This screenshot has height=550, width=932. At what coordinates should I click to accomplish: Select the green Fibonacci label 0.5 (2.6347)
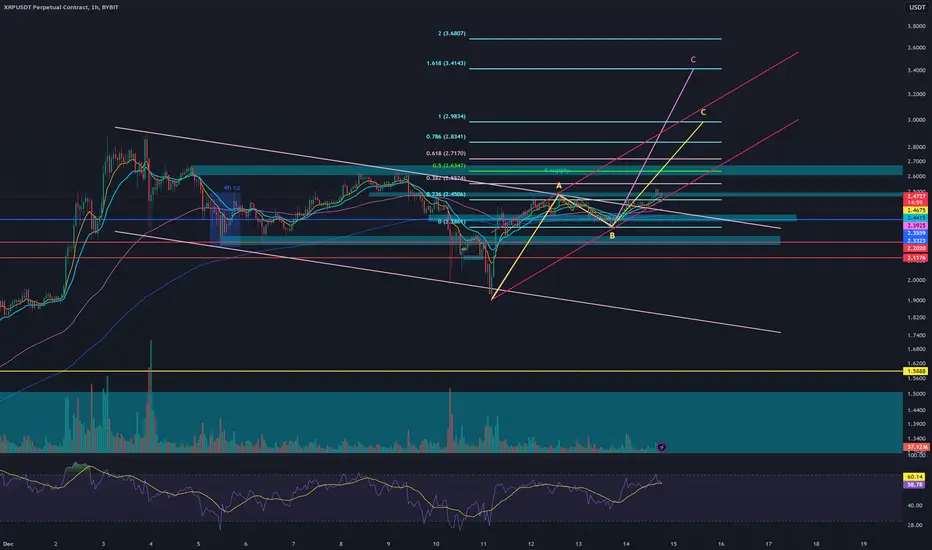pyautogui.click(x=449, y=166)
